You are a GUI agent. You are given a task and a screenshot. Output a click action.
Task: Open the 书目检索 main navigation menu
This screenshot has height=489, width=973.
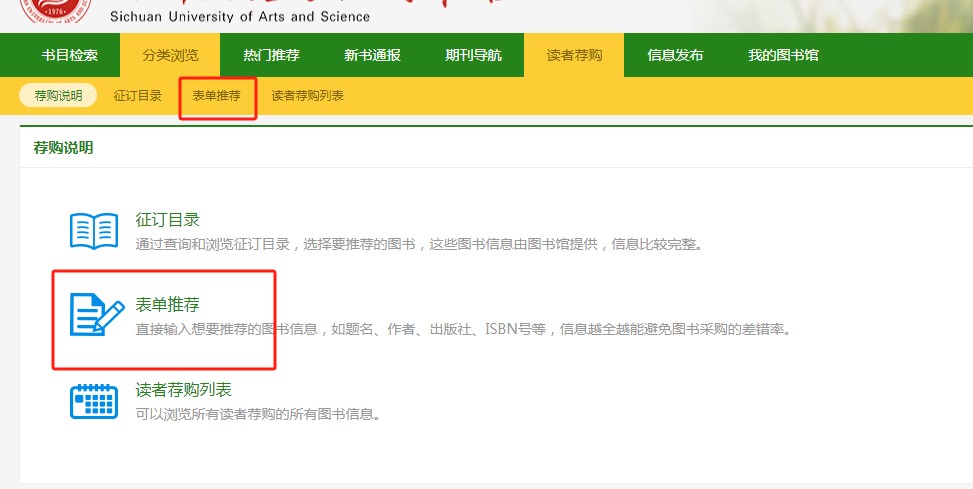pos(70,55)
